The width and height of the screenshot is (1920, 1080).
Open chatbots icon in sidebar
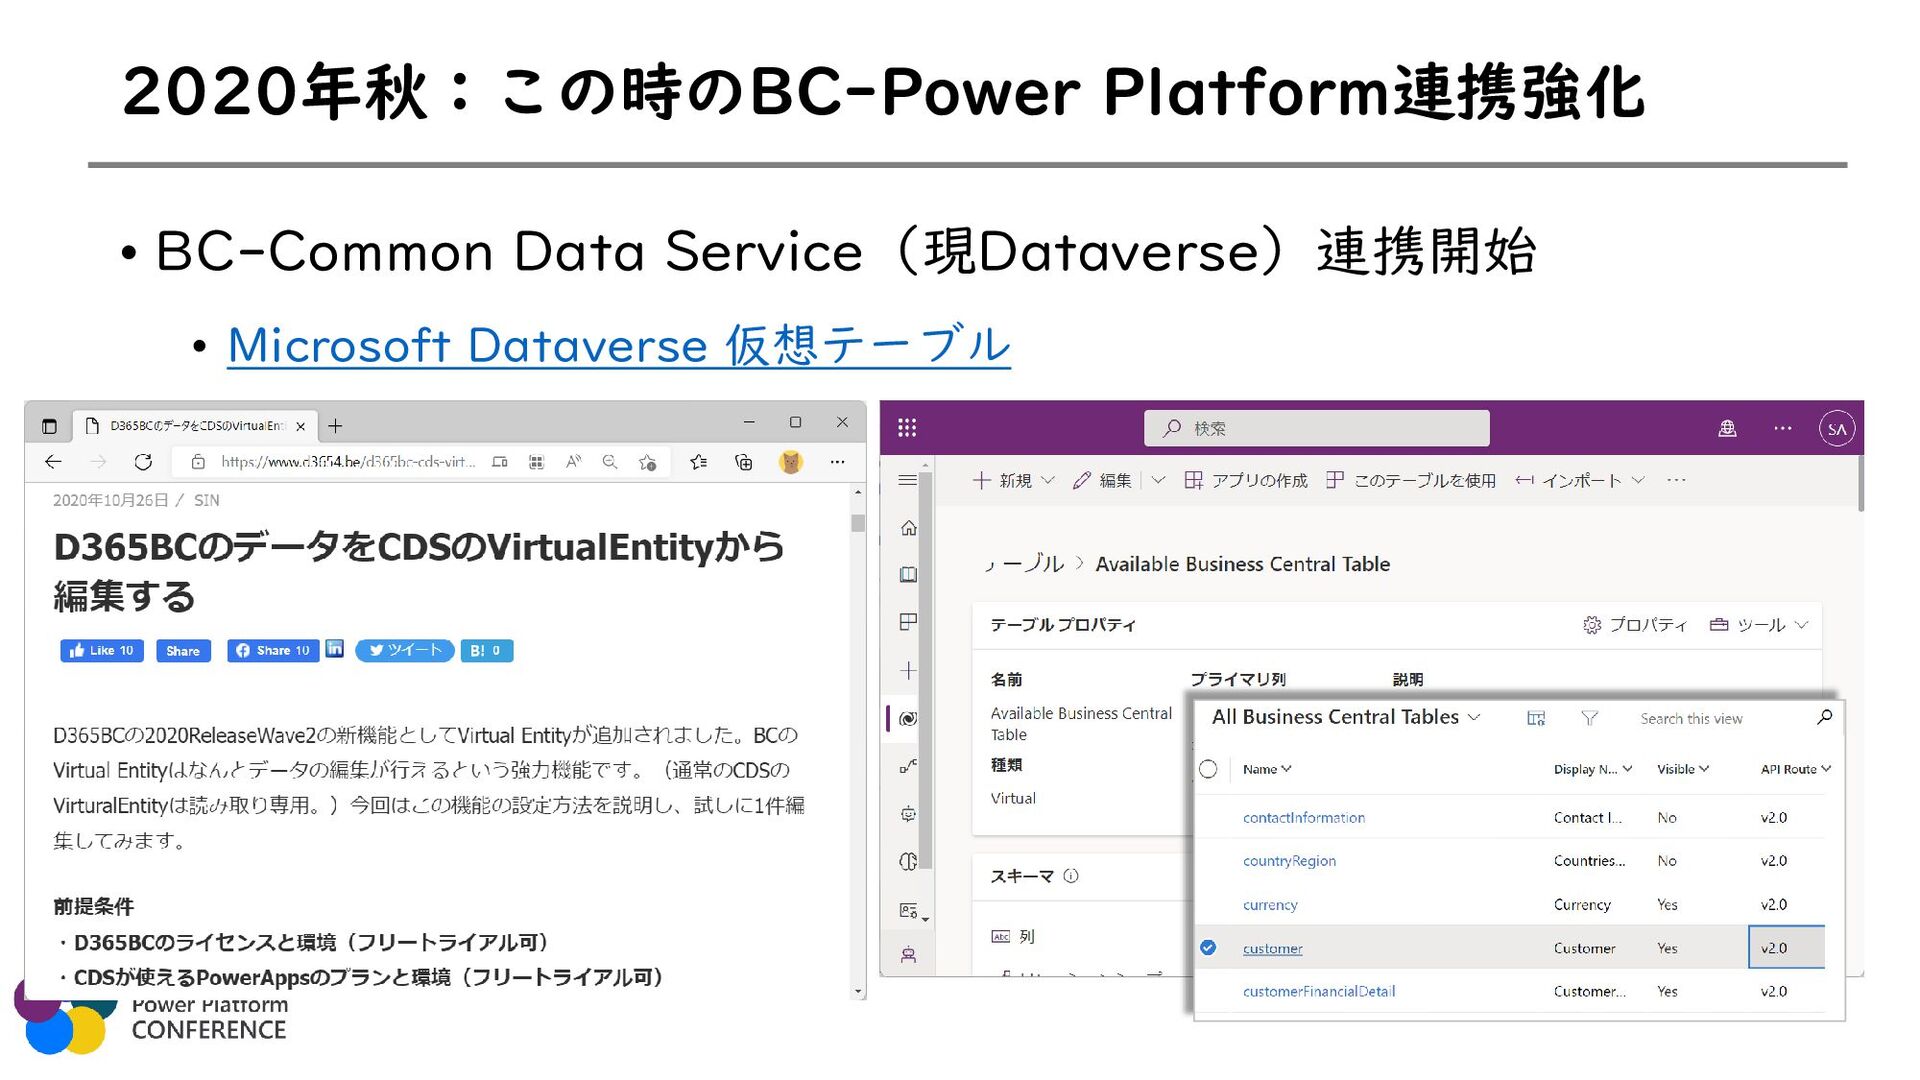pos(908,814)
